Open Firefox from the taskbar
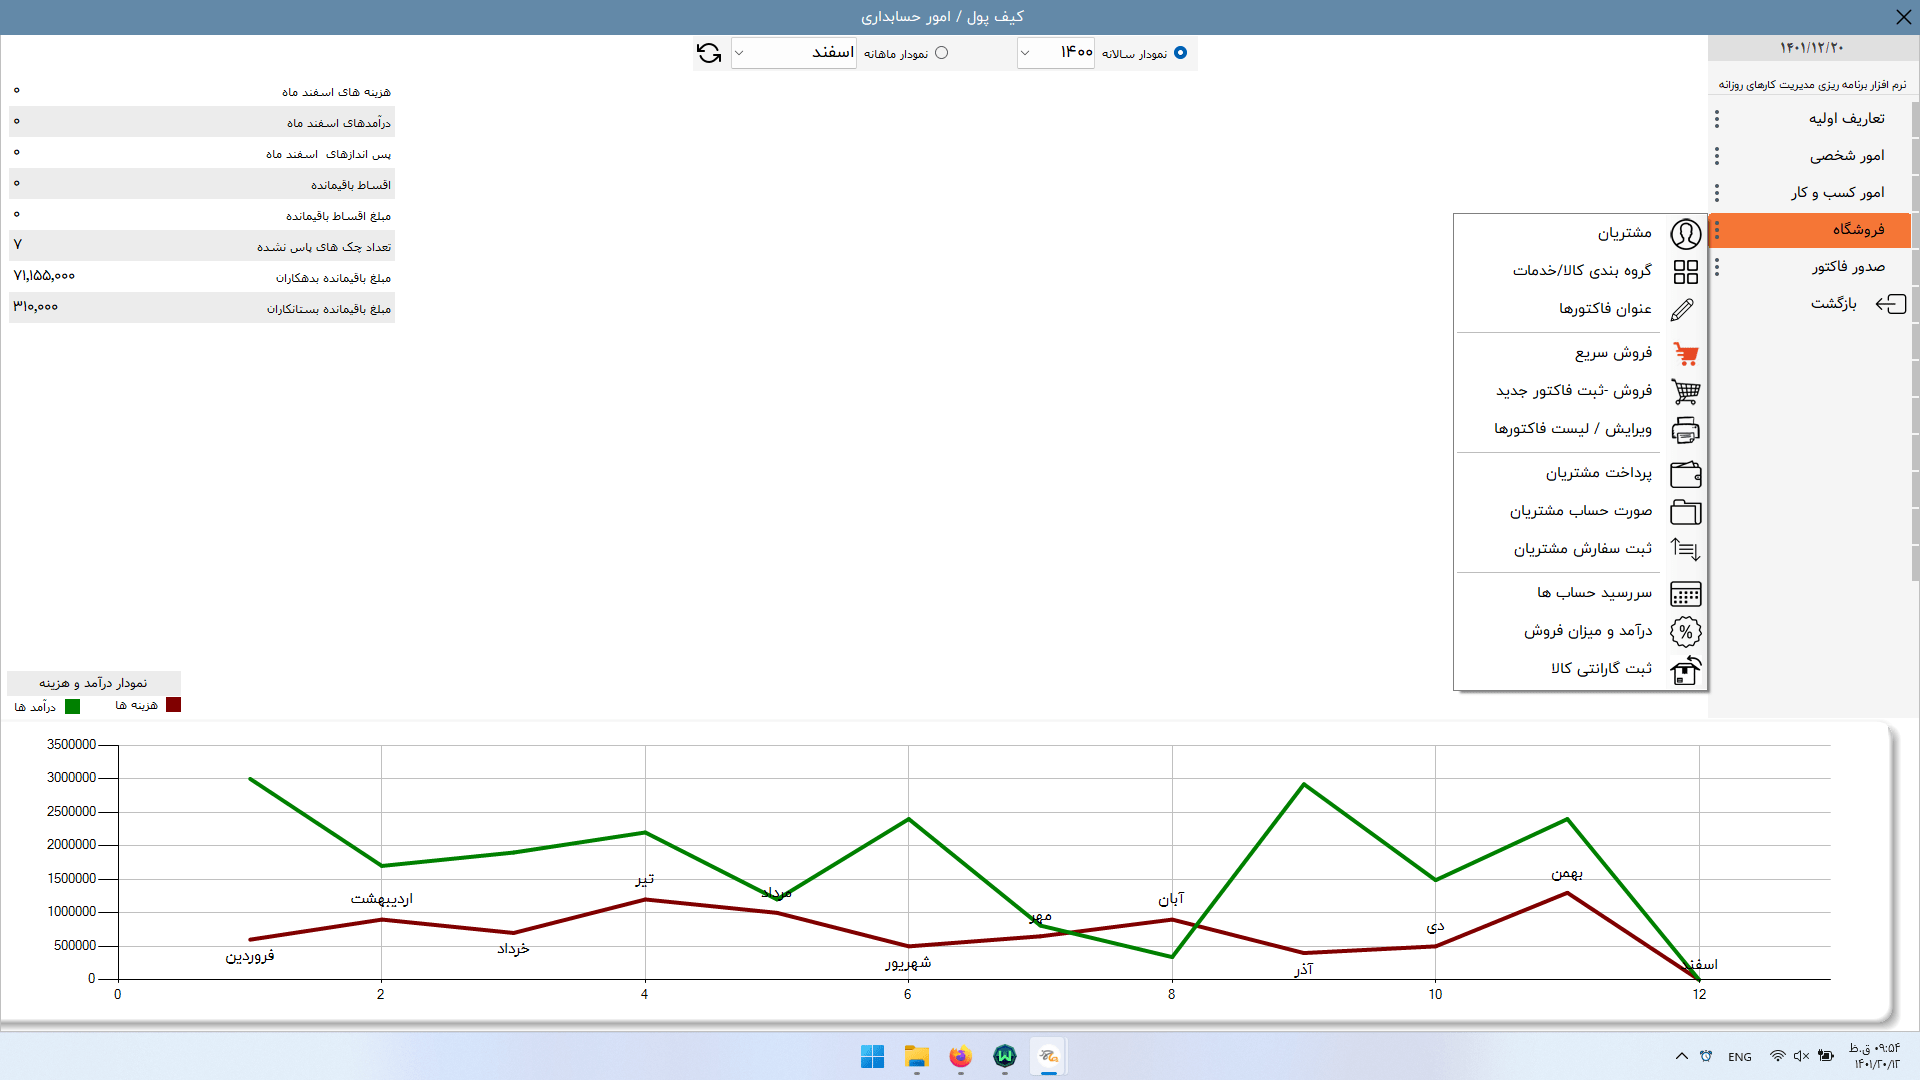 pyautogui.click(x=960, y=1056)
